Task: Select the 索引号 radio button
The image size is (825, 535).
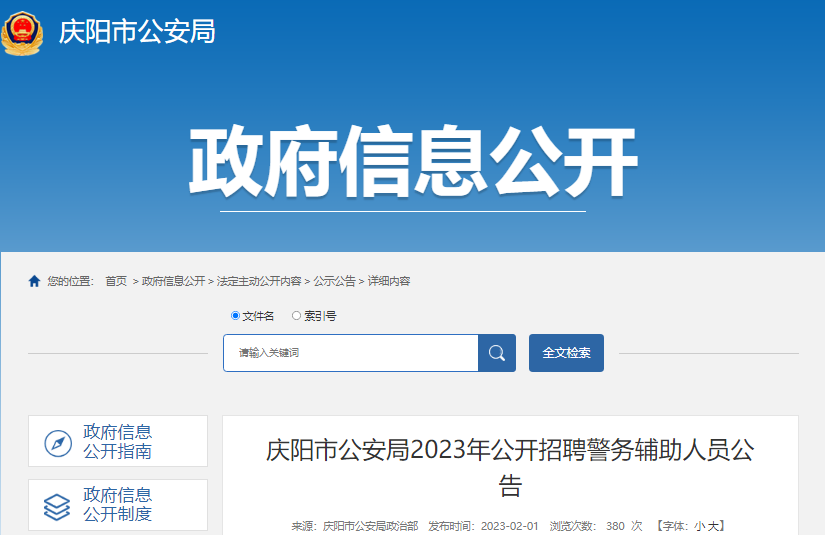Action: (x=296, y=316)
